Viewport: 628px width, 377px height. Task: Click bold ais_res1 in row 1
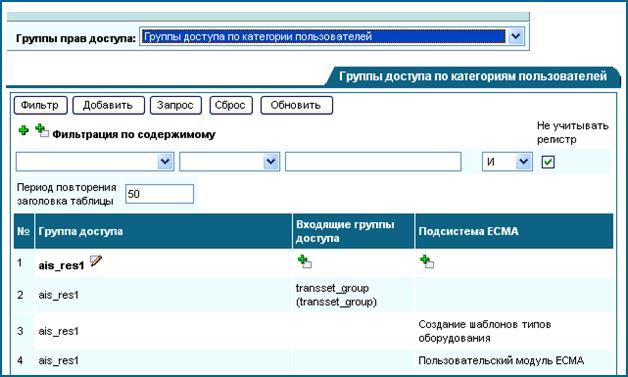coord(61,266)
